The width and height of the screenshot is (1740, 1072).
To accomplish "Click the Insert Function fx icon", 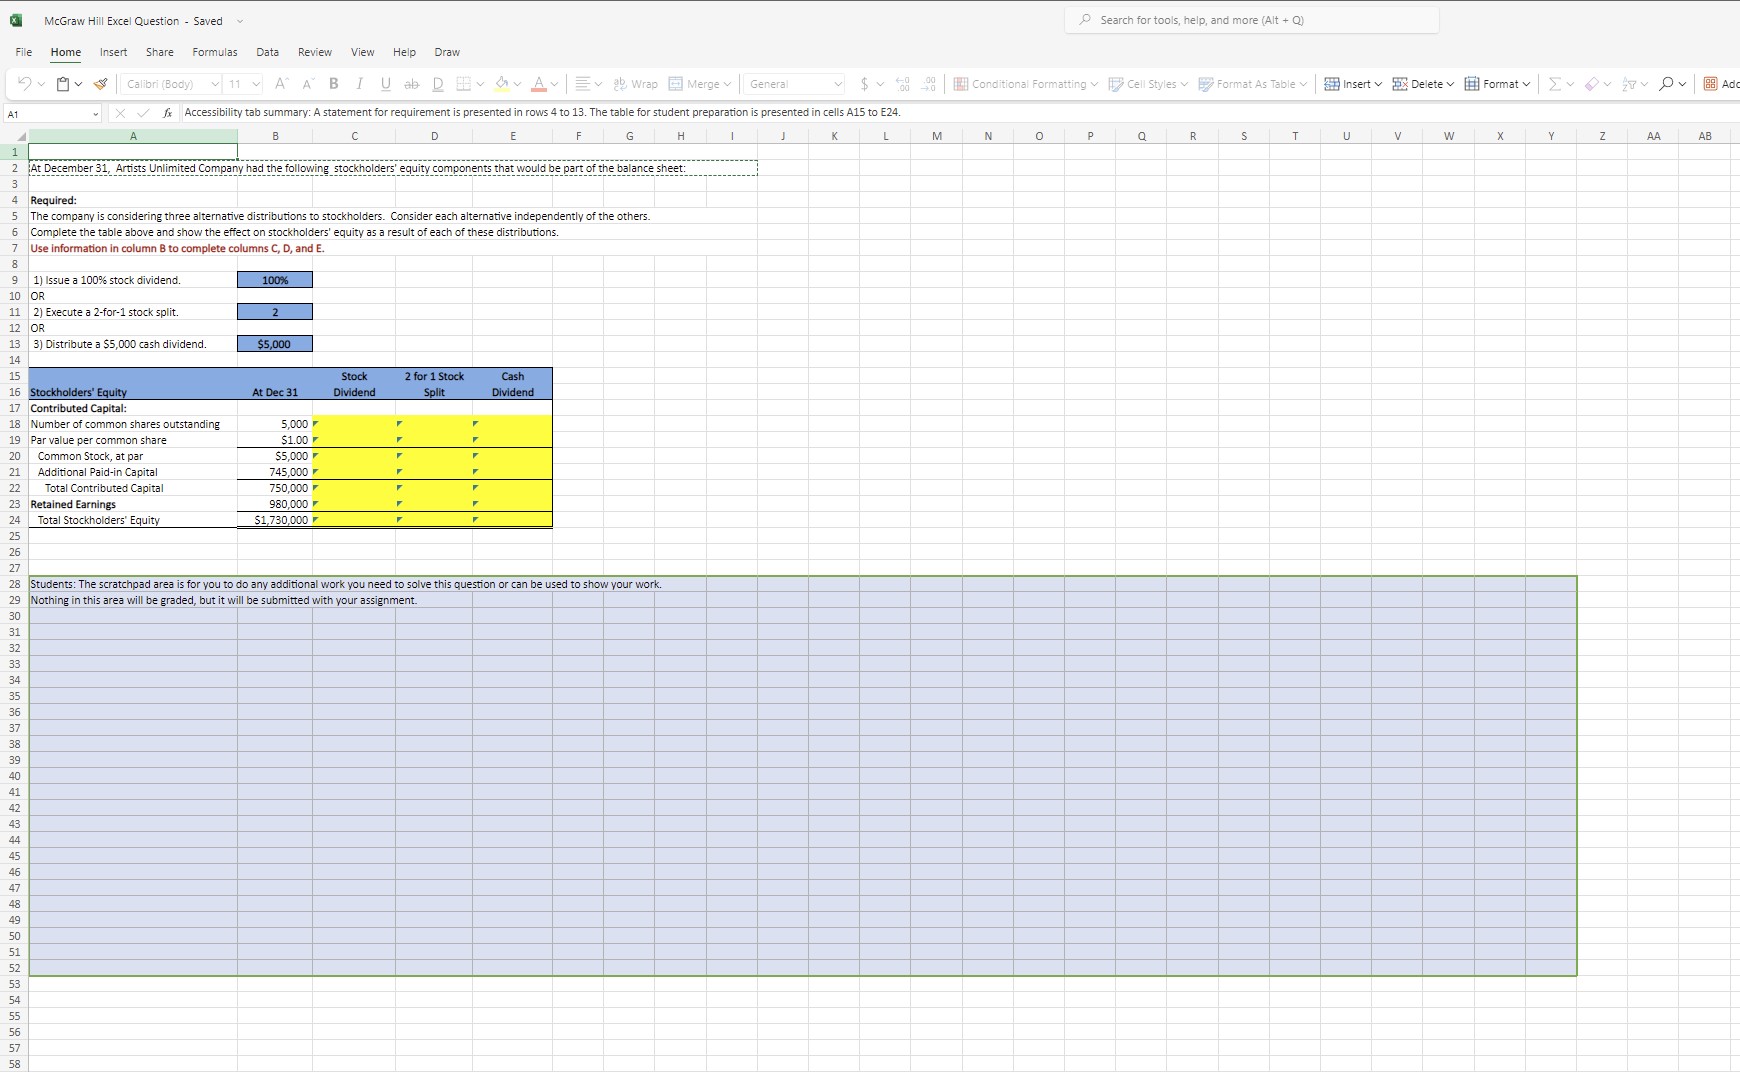I will tap(168, 113).
